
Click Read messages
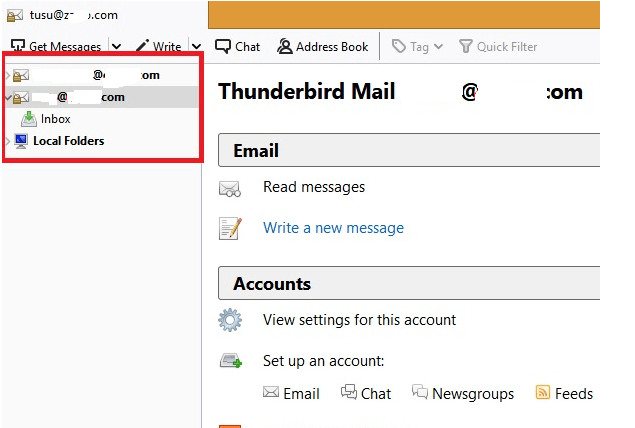314,187
